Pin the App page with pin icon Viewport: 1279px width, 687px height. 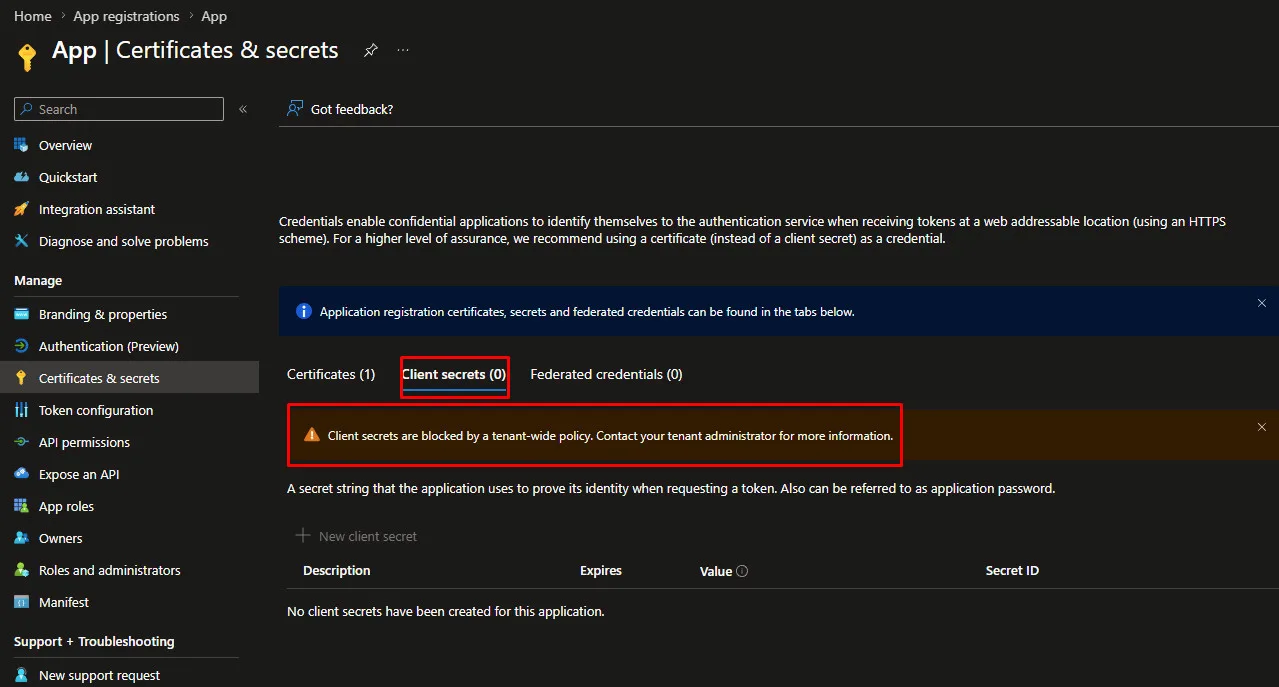pos(370,50)
